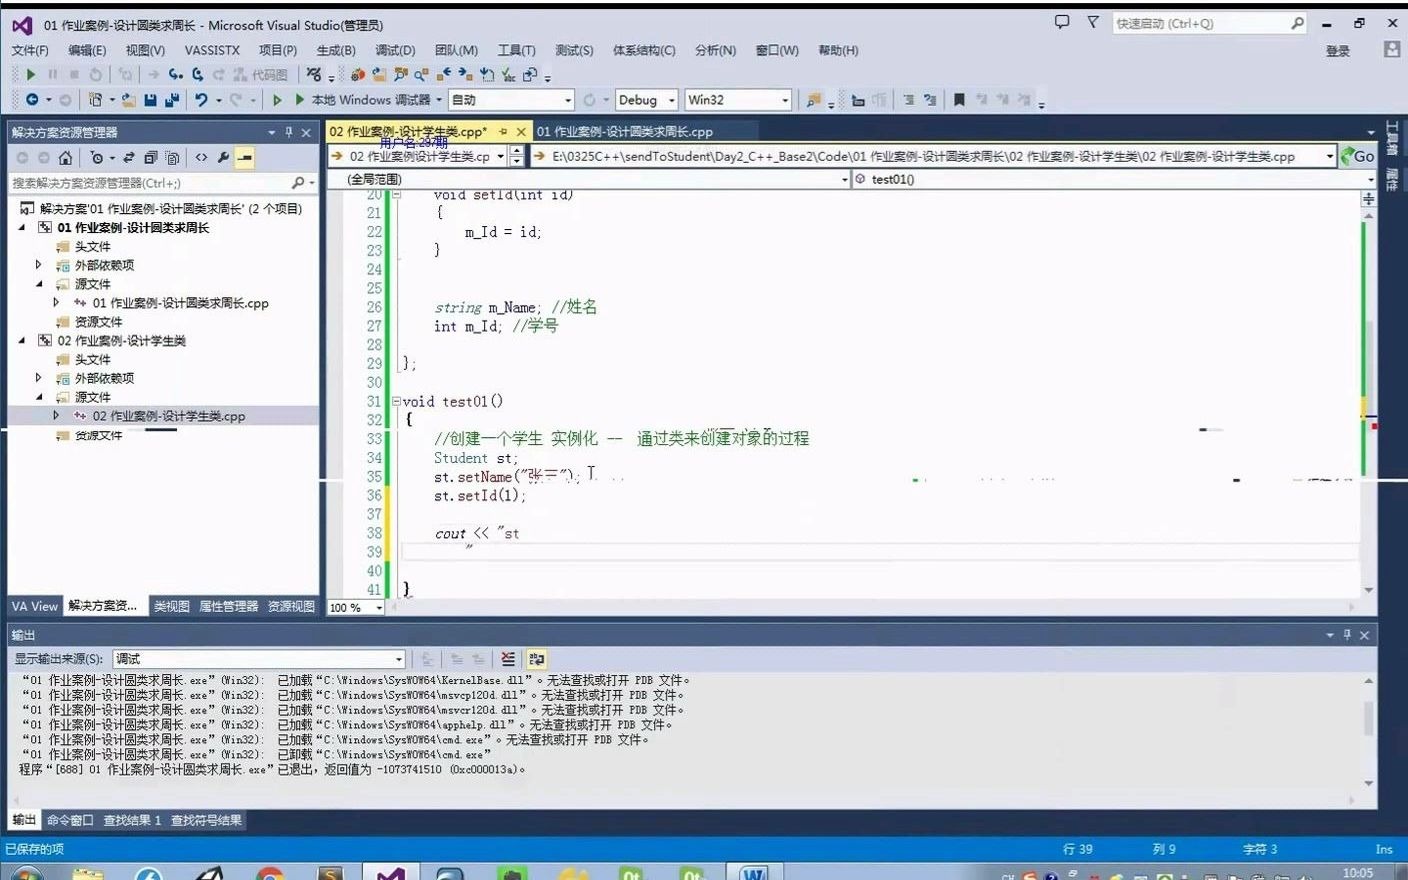The height and width of the screenshot is (880, 1408).
Task: Pin the Solution Explorer panel
Action: (x=289, y=132)
